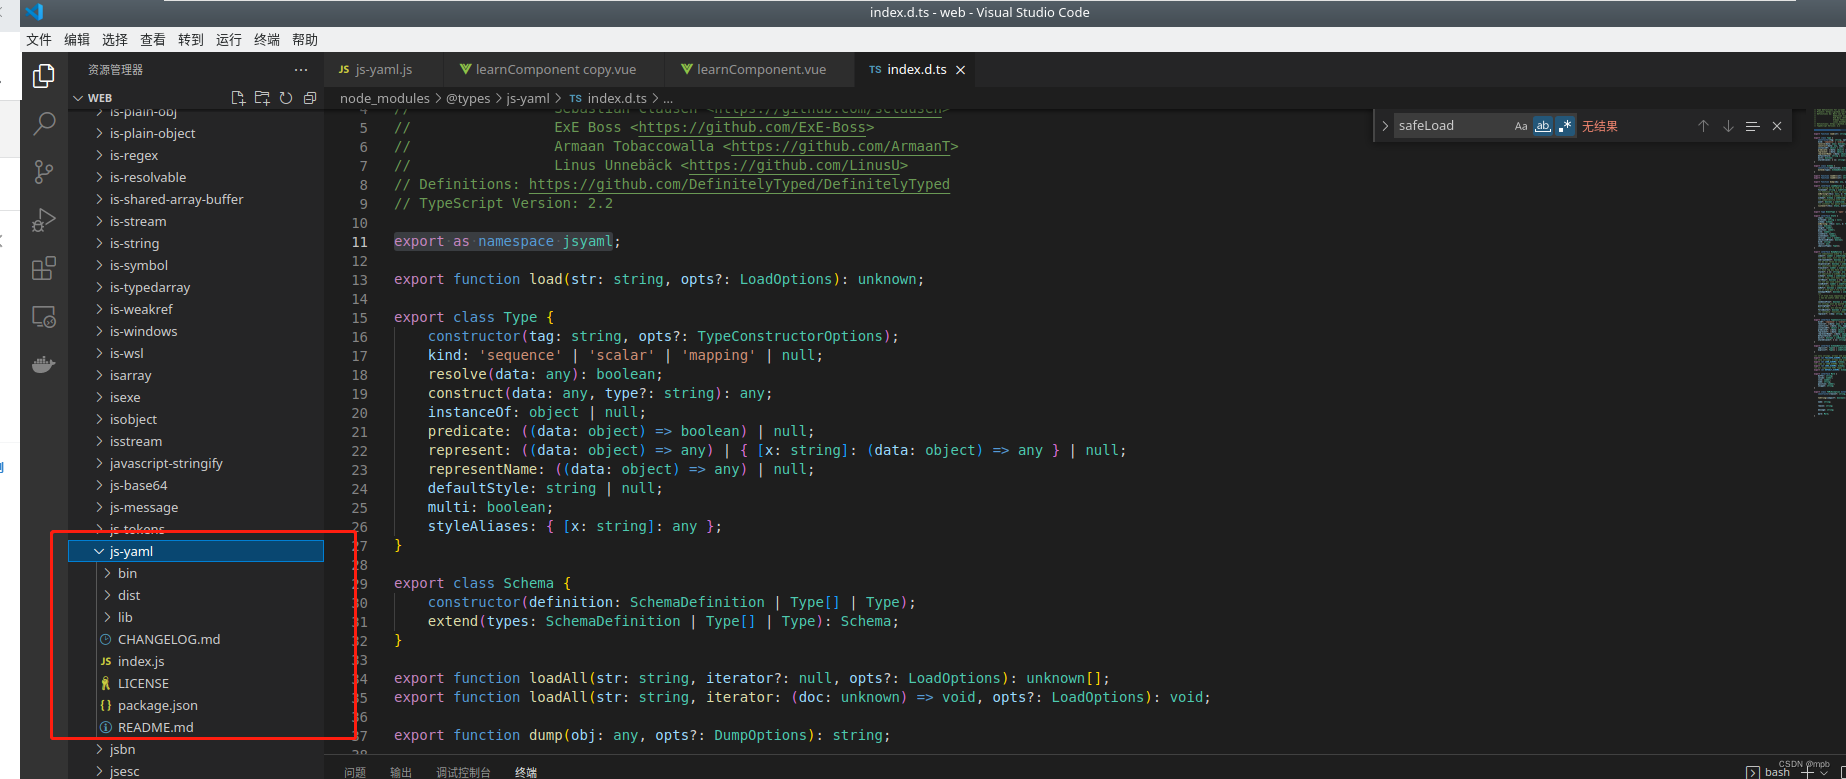Screen dimensions: 1846x779
Task: Go to next find match arrow
Action: [1728, 126]
